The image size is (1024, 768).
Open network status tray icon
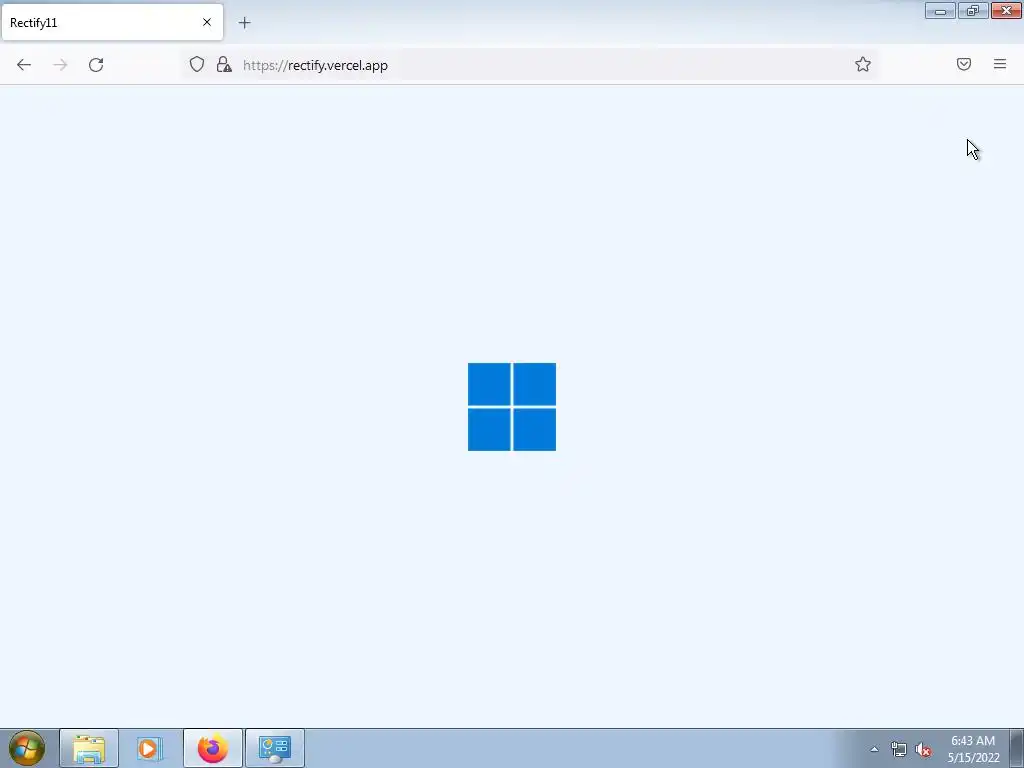[899, 749]
